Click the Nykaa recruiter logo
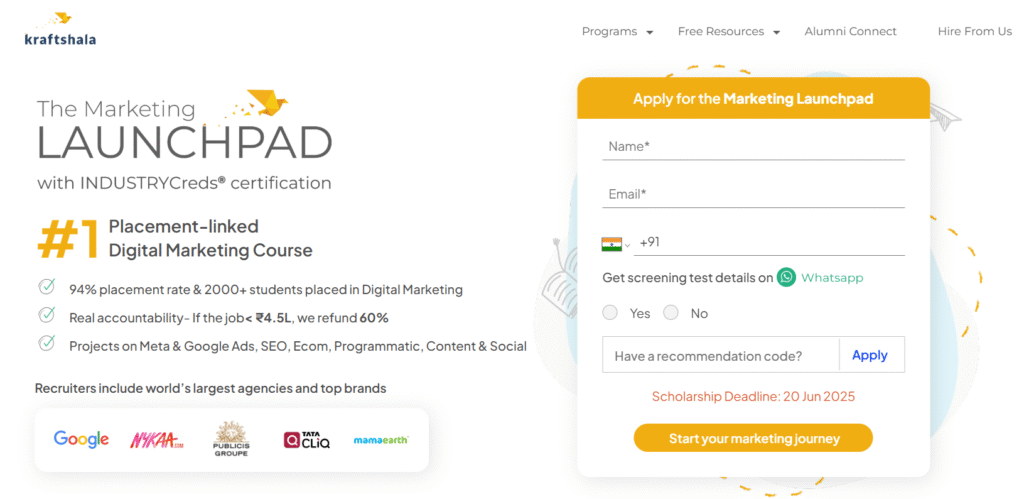Image resolution: width=1024 pixels, height=499 pixels. (x=157, y=440)
